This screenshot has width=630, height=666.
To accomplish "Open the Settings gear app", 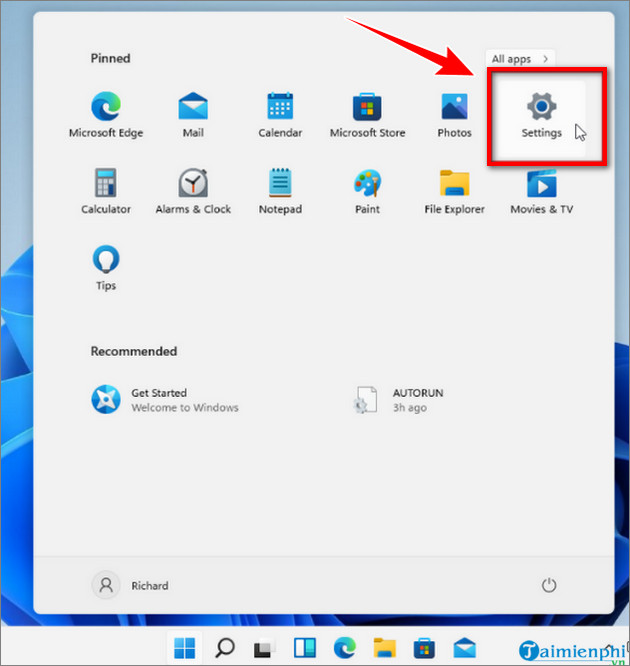I will pos(542,115).
